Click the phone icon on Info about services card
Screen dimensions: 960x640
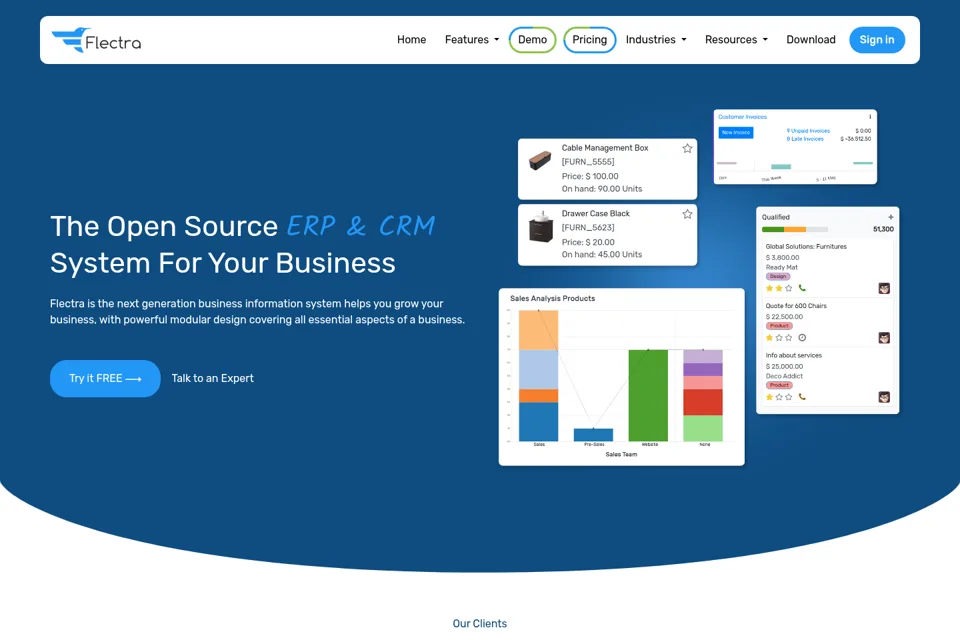coord(802,397)
